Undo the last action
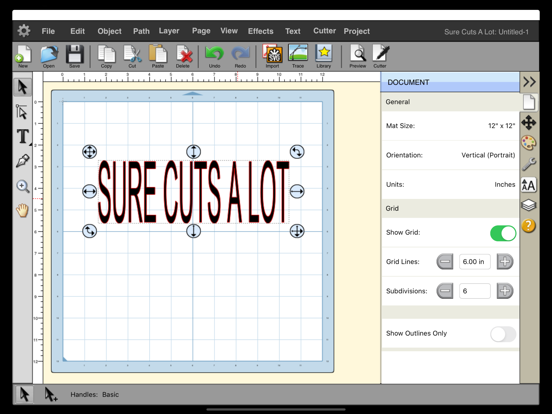Screen dimensions: 552x414 tap(214, 56)
